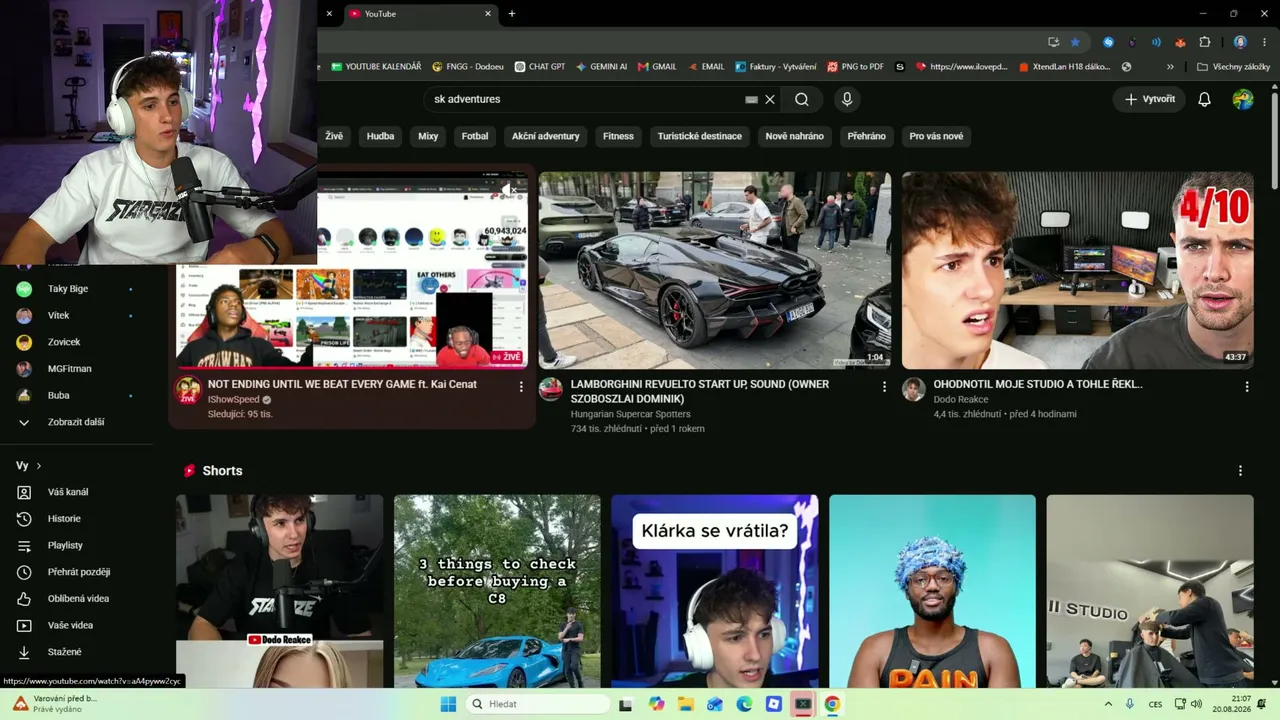Open the GEMINI AI bookmark
The width and height of the screenshot is (1280, 720).
[x=601, y=67]
